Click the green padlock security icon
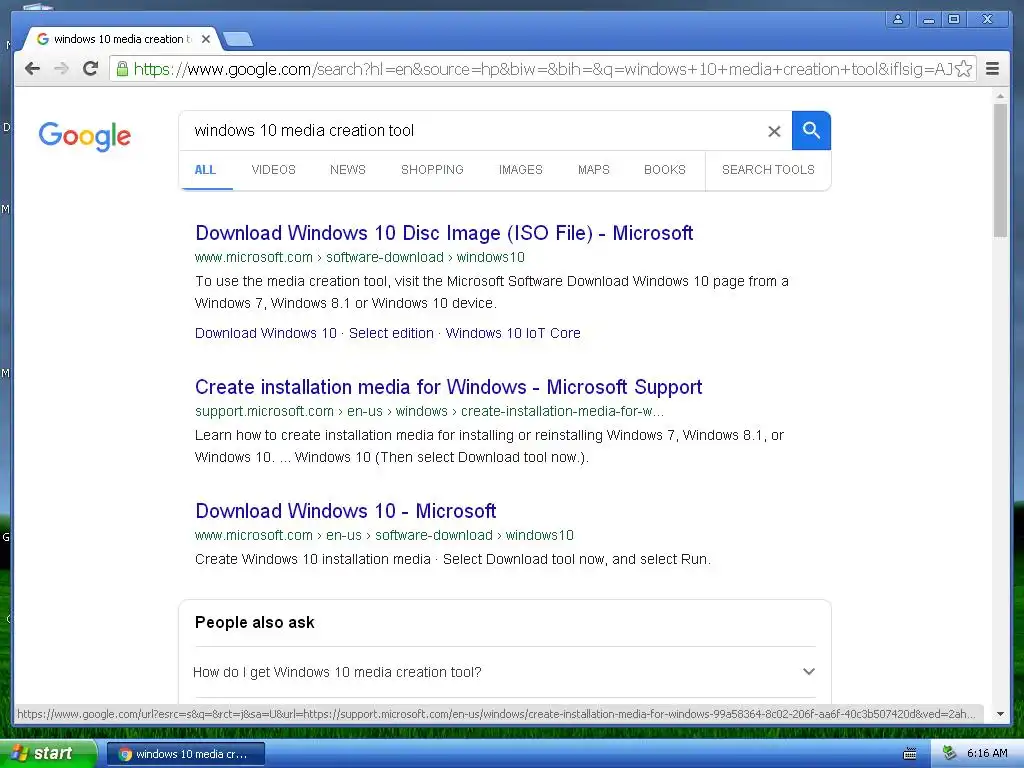Viewport: 1024px width, 768px height. [122, 69]
